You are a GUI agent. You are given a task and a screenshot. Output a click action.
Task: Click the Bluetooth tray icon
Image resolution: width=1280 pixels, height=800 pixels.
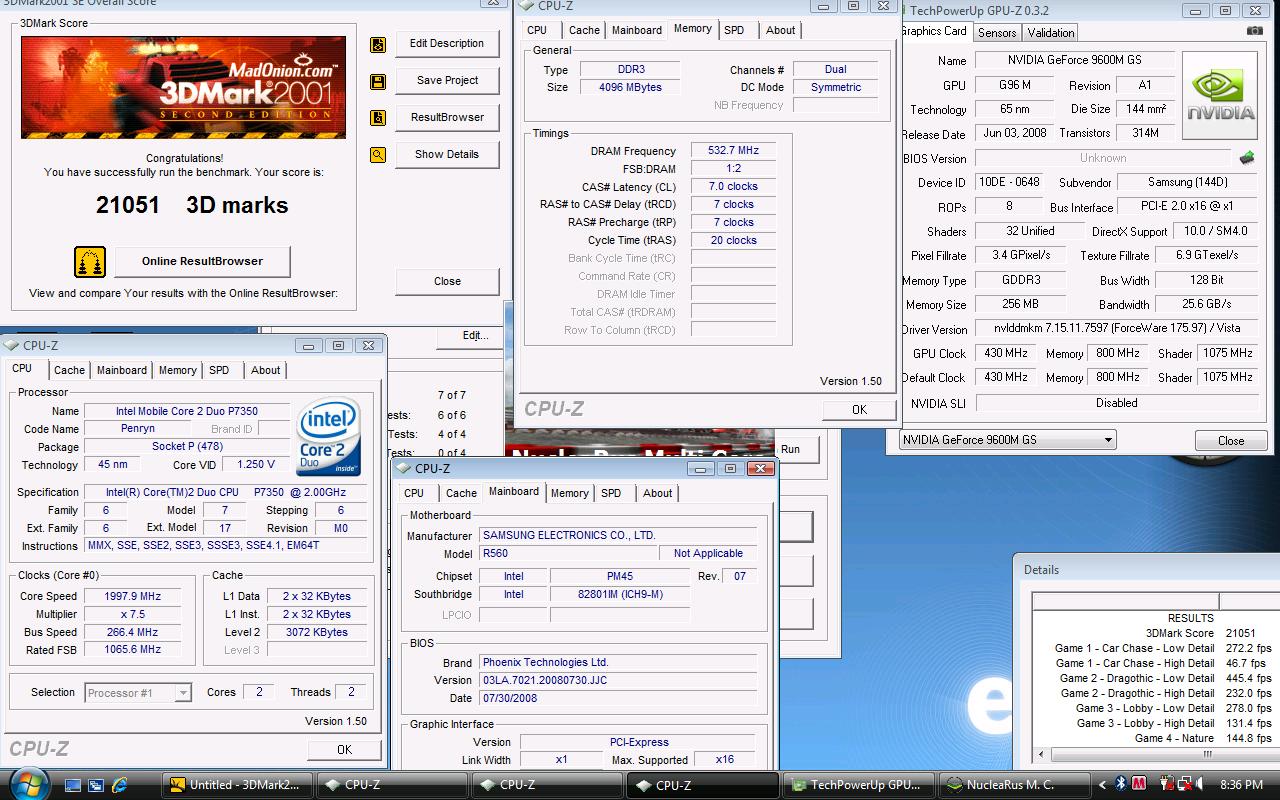point(1121,785)
